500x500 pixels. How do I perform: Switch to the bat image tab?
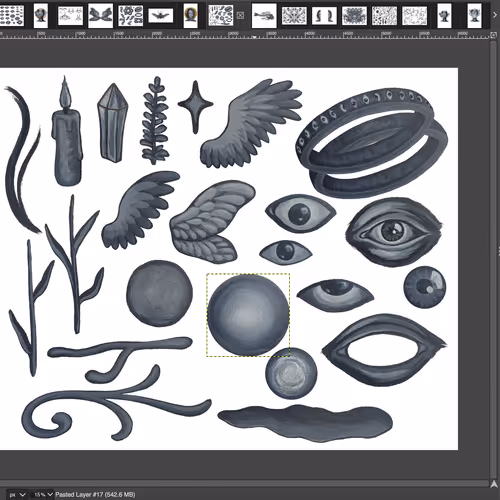161,16
